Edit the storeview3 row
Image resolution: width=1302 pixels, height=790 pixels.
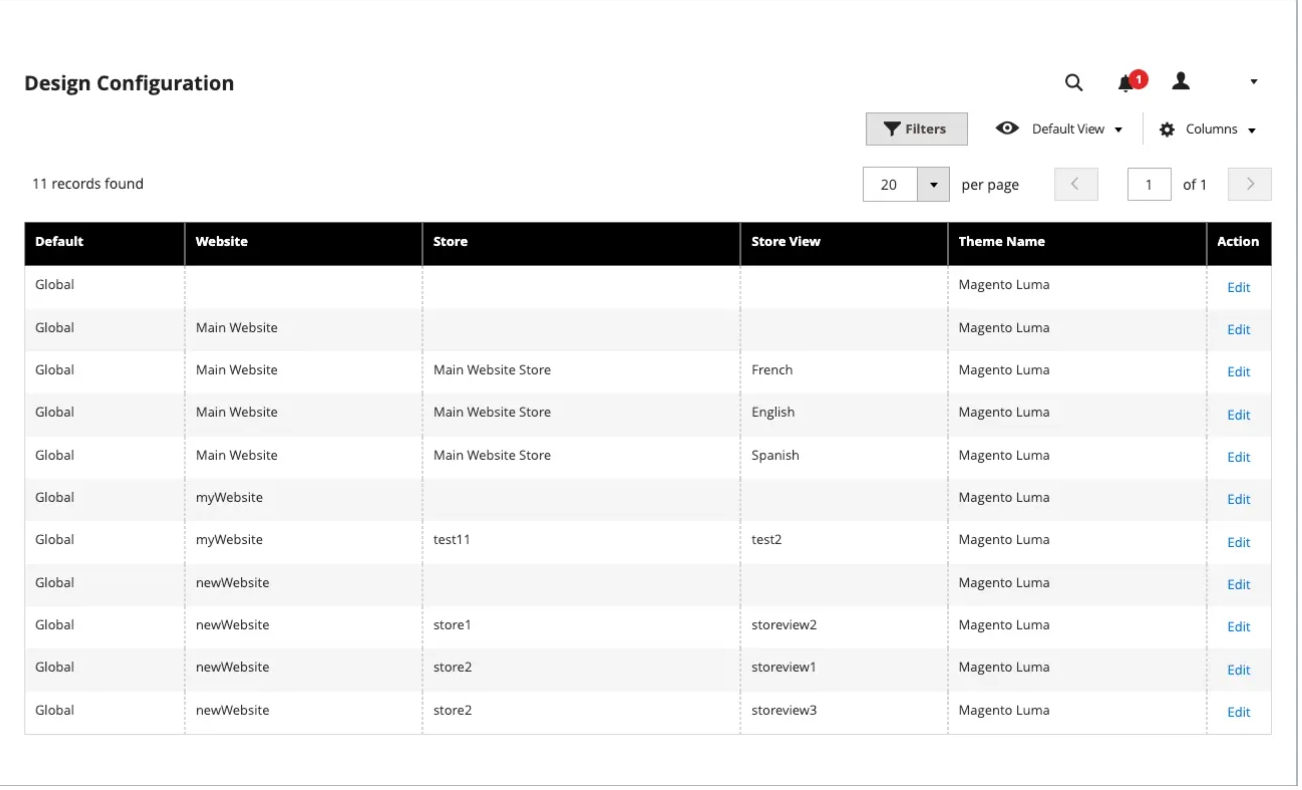1238,712
